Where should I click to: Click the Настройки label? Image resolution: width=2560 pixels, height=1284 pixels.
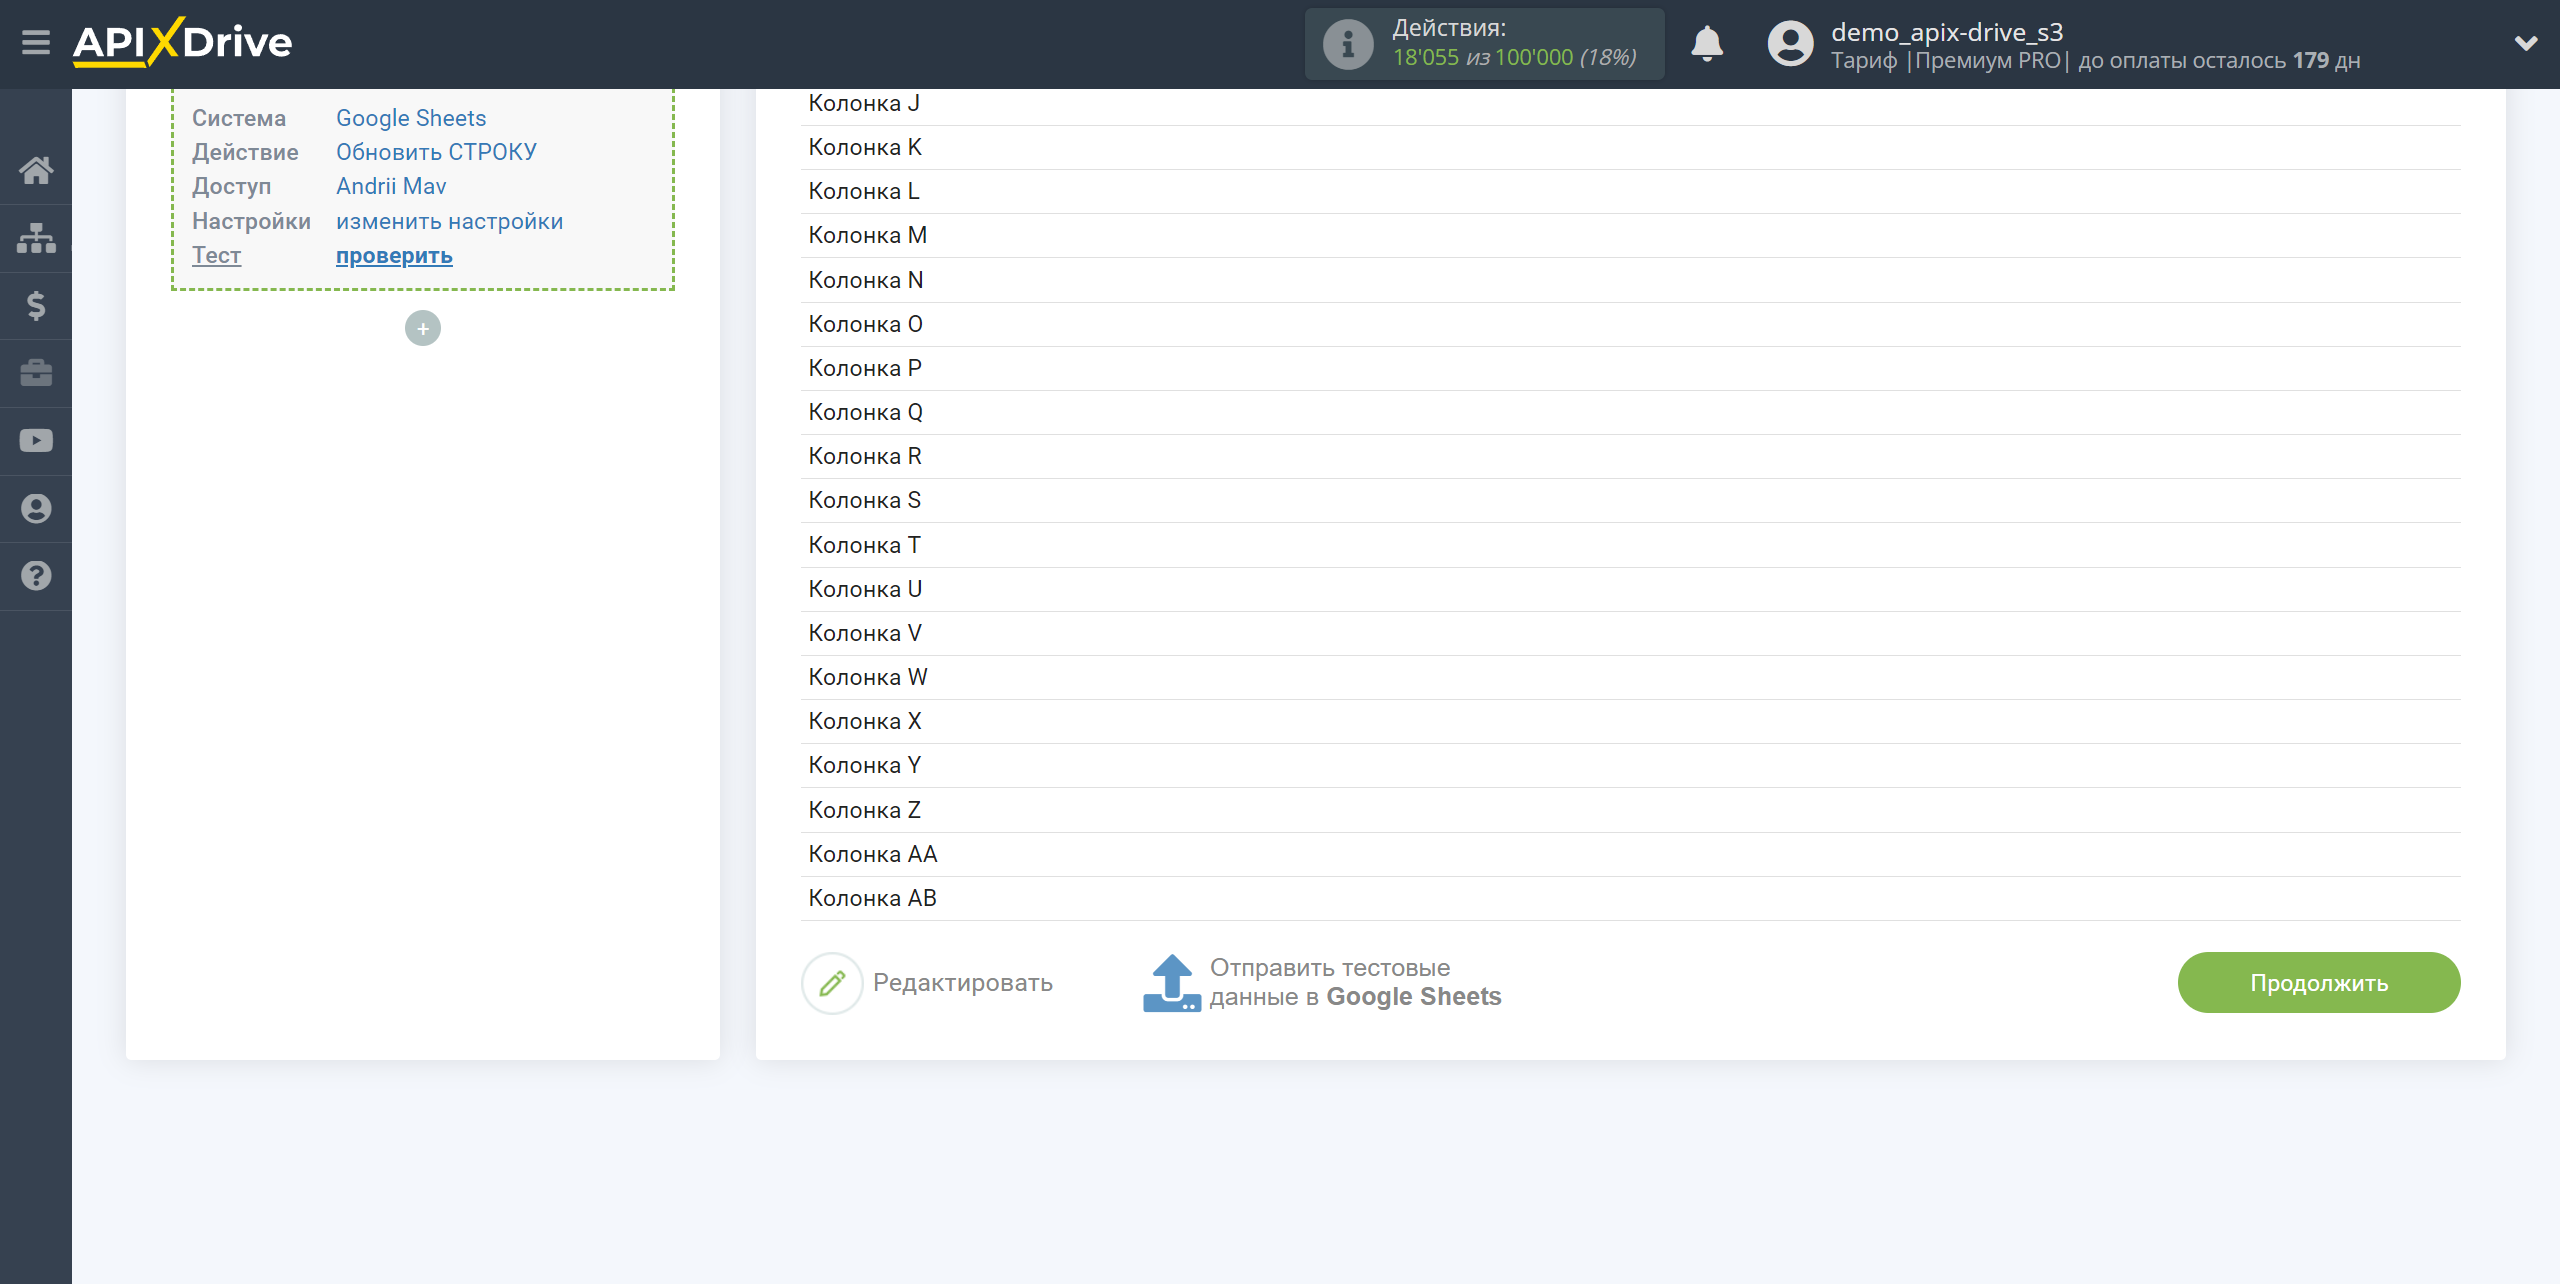(x=251, y=221)
